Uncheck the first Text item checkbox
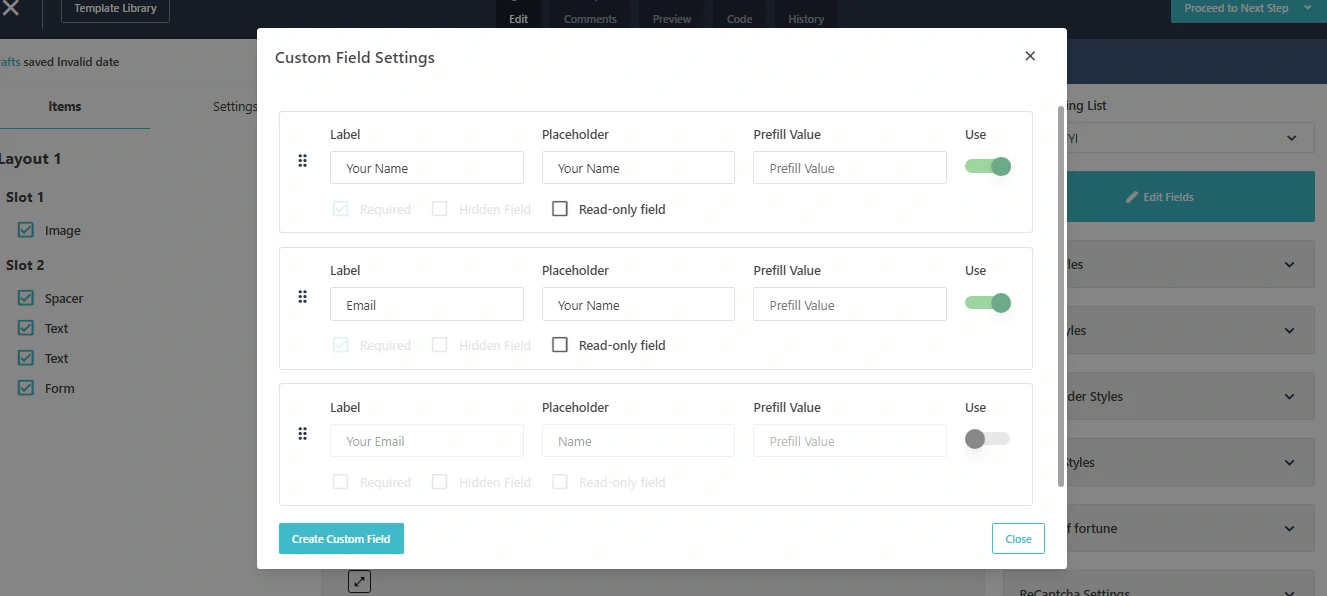 pyautogui.click(x=26, y=328)
